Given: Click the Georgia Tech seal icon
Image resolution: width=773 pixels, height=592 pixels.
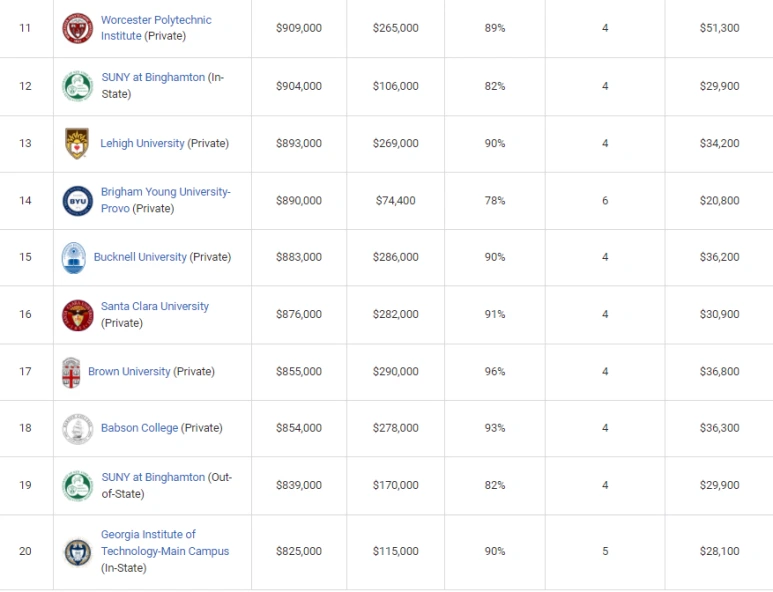Looking at the screenshot, I should click(77, 552).
